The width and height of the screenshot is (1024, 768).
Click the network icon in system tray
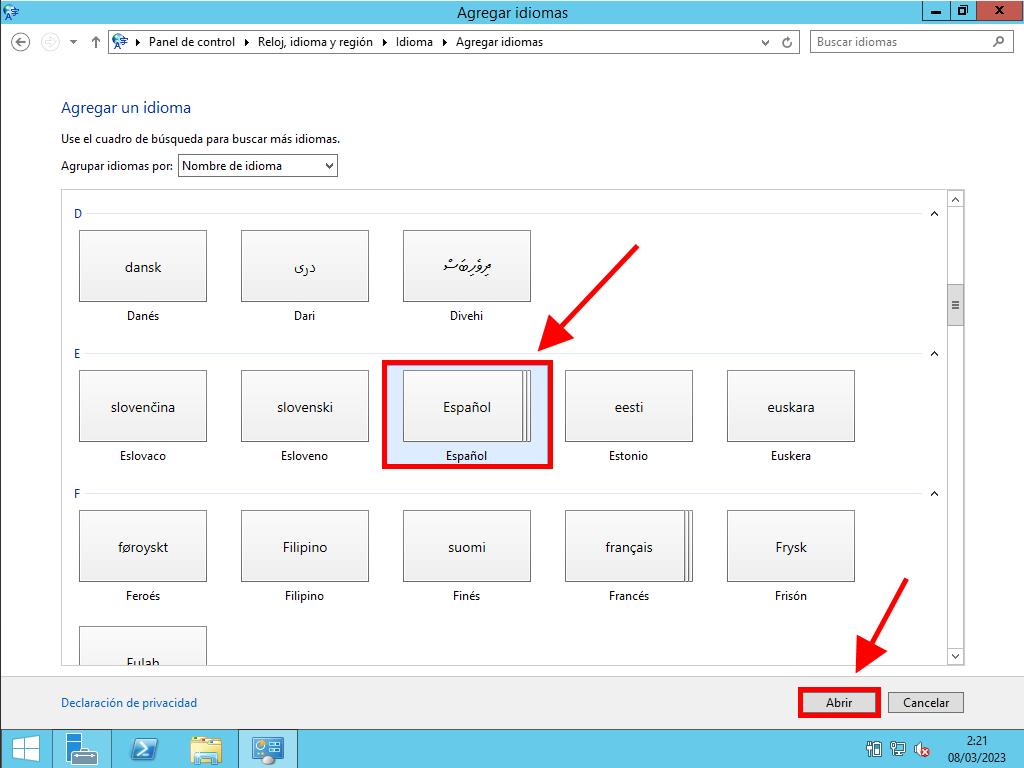pyautogui.click(x=898, y=749)
